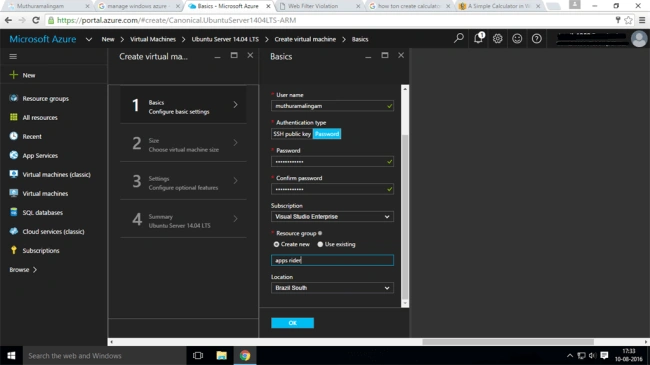This screenshot has width=650, height=365.
Task: Open step 1 Basics
Action: [183, 105]
